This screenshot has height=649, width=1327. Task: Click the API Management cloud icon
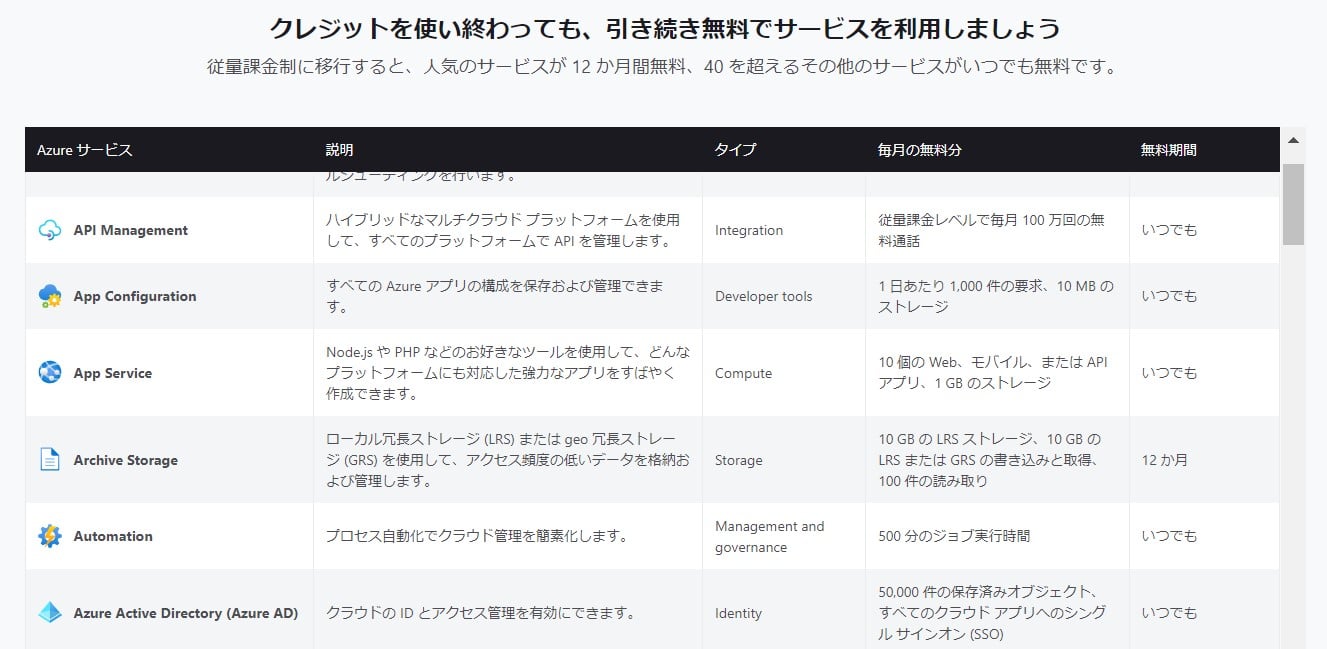point(50,230)
